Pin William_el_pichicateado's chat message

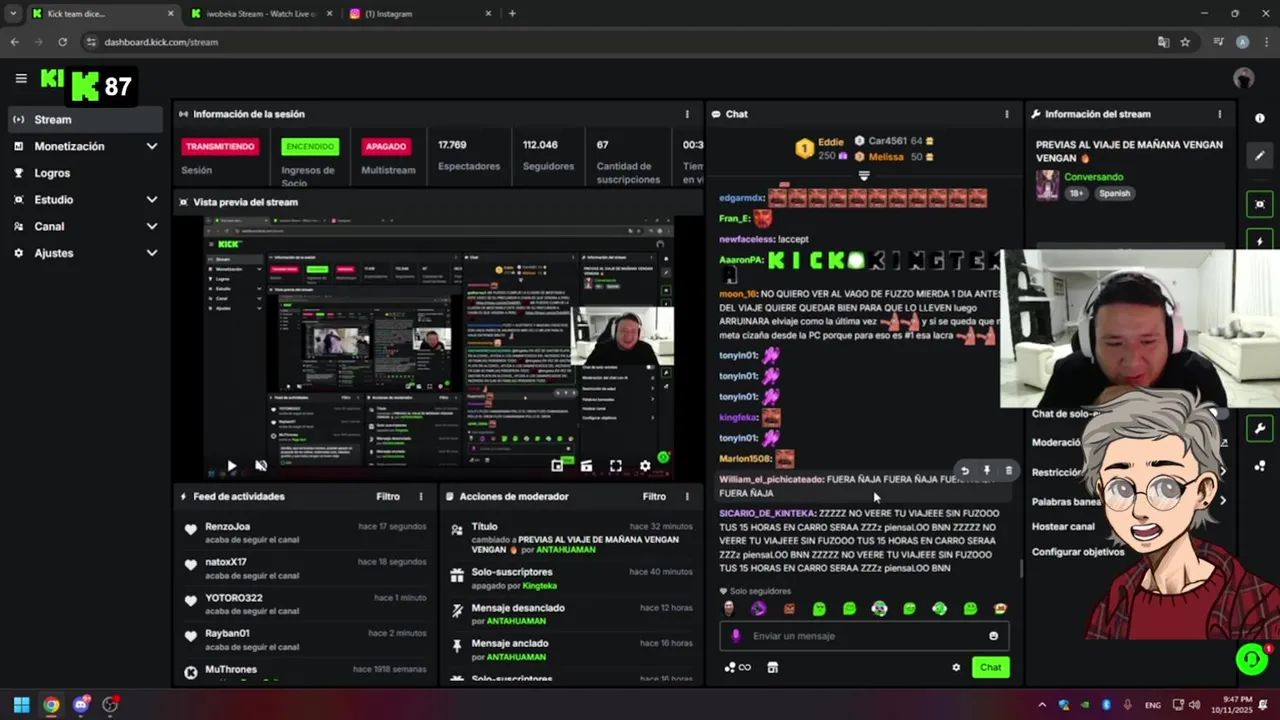[987, 470]
